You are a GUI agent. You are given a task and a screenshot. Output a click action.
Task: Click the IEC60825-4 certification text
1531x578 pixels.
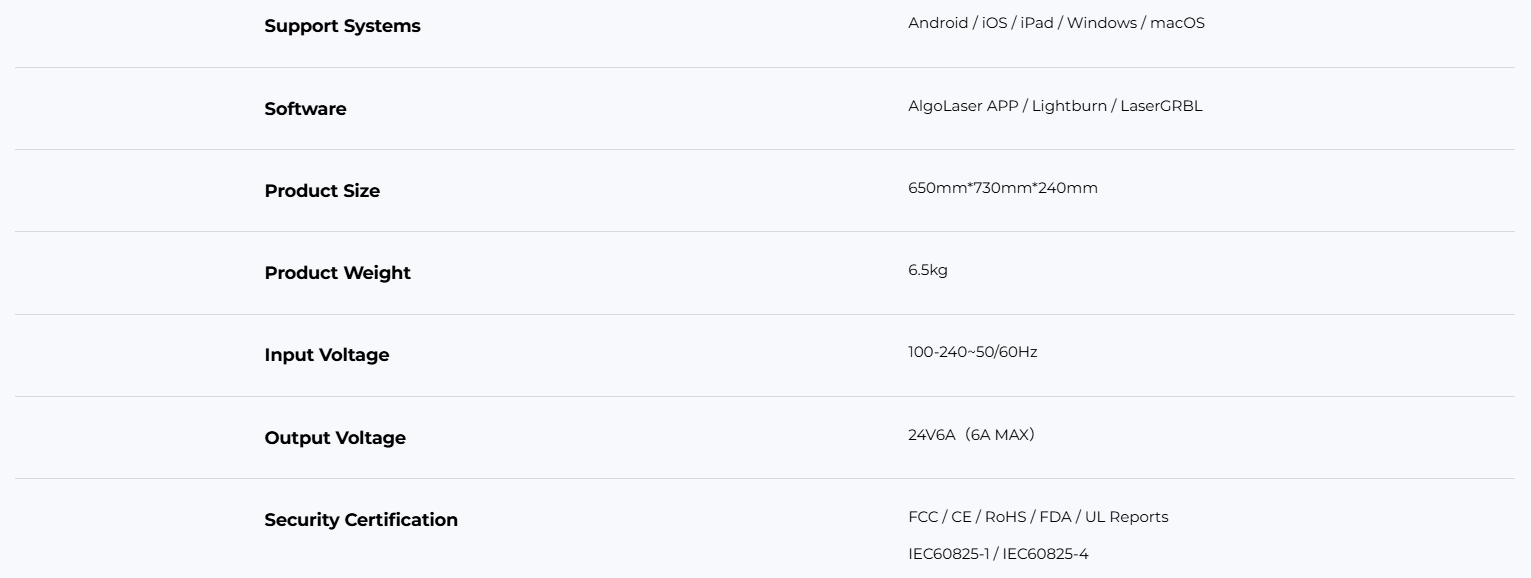pyautogui.click(x=1045, y=554)
